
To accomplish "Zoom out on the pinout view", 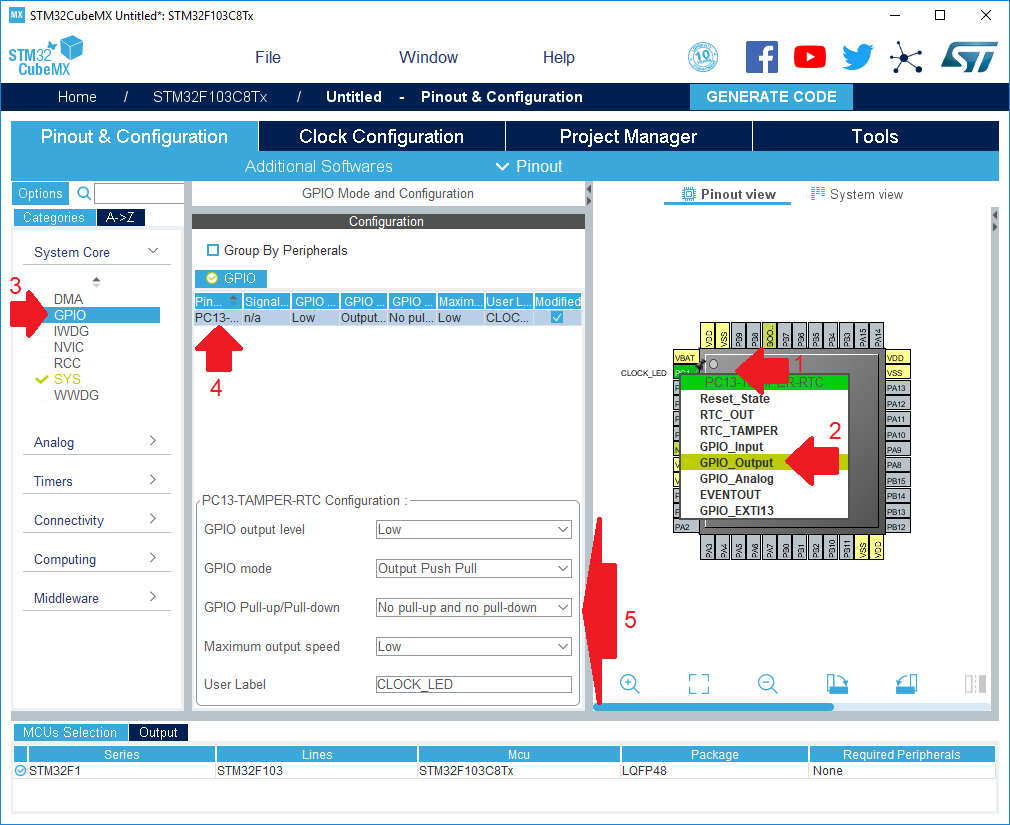I will [767, 683].
